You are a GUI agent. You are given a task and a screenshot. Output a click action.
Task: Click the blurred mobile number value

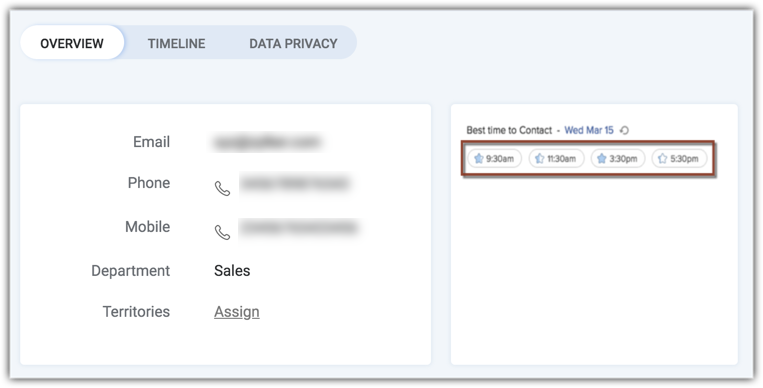pos(299,227)
